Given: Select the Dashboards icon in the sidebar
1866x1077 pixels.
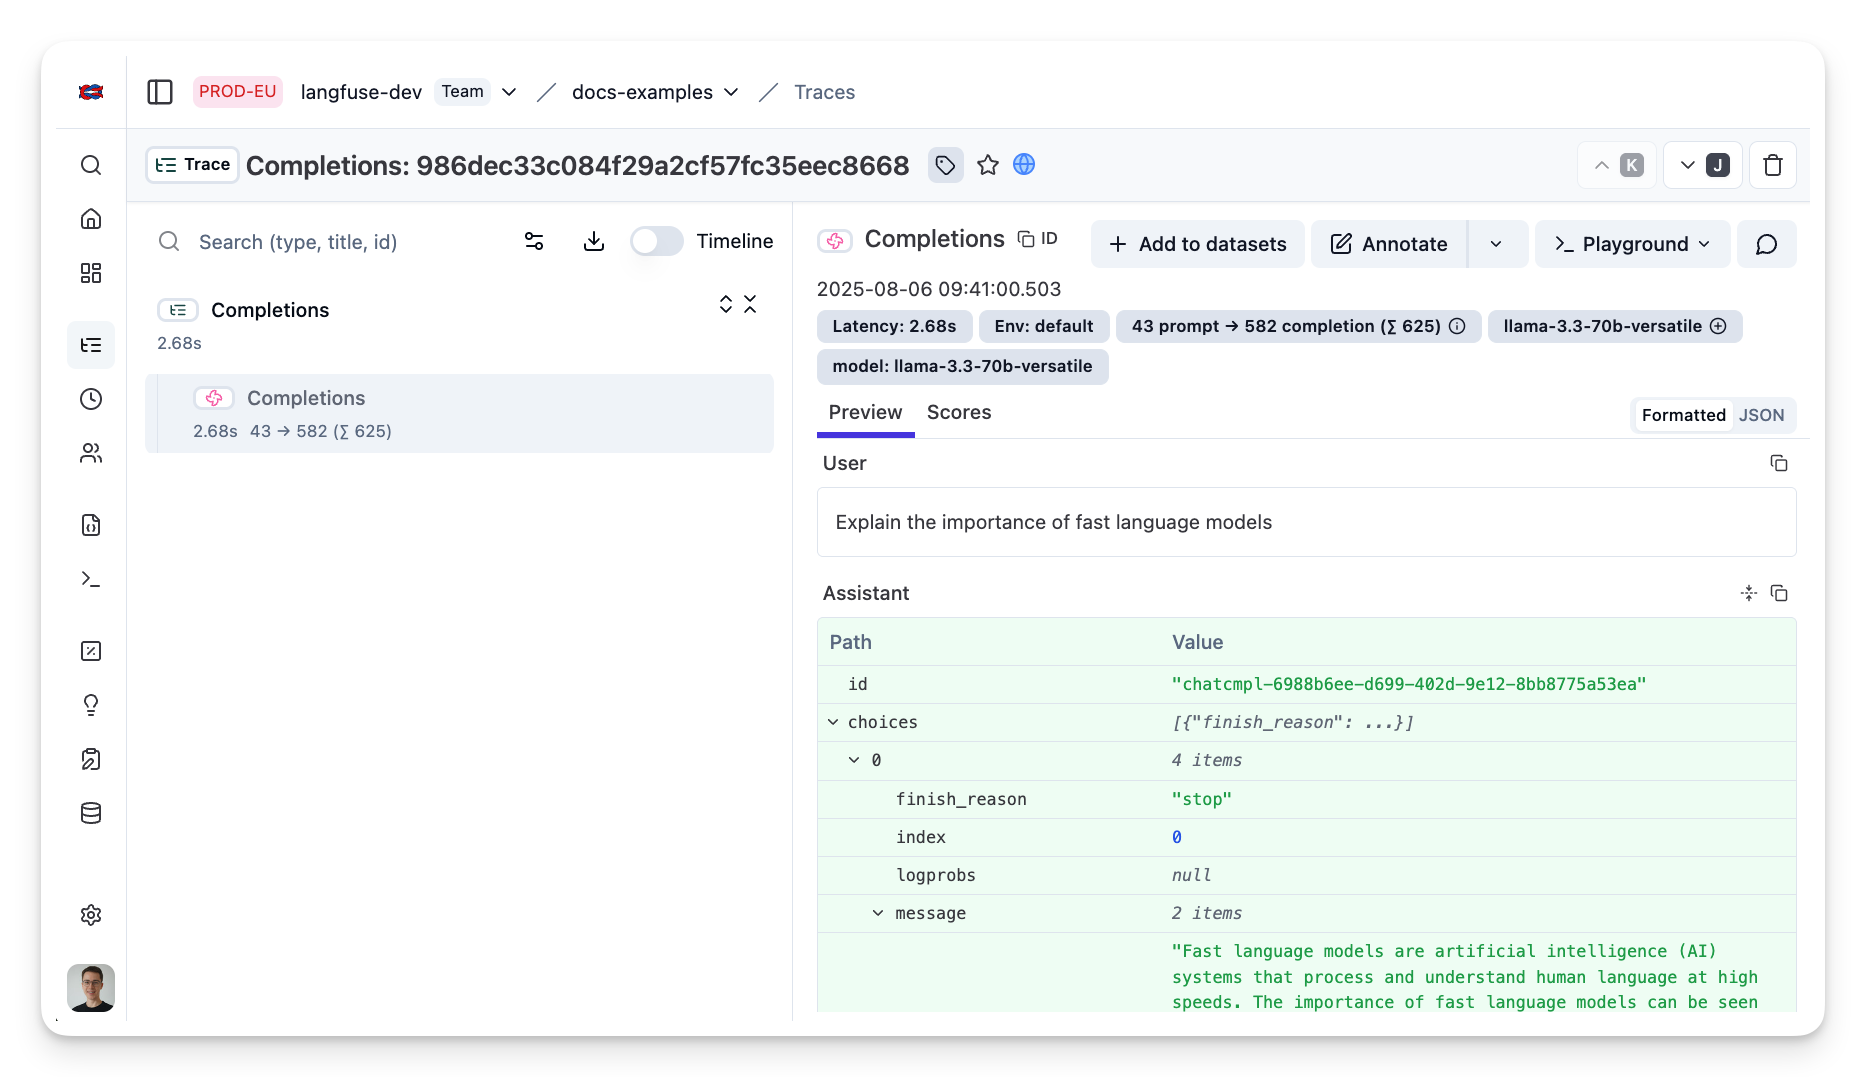Looking at the screenshot, I should pos(91,273).
